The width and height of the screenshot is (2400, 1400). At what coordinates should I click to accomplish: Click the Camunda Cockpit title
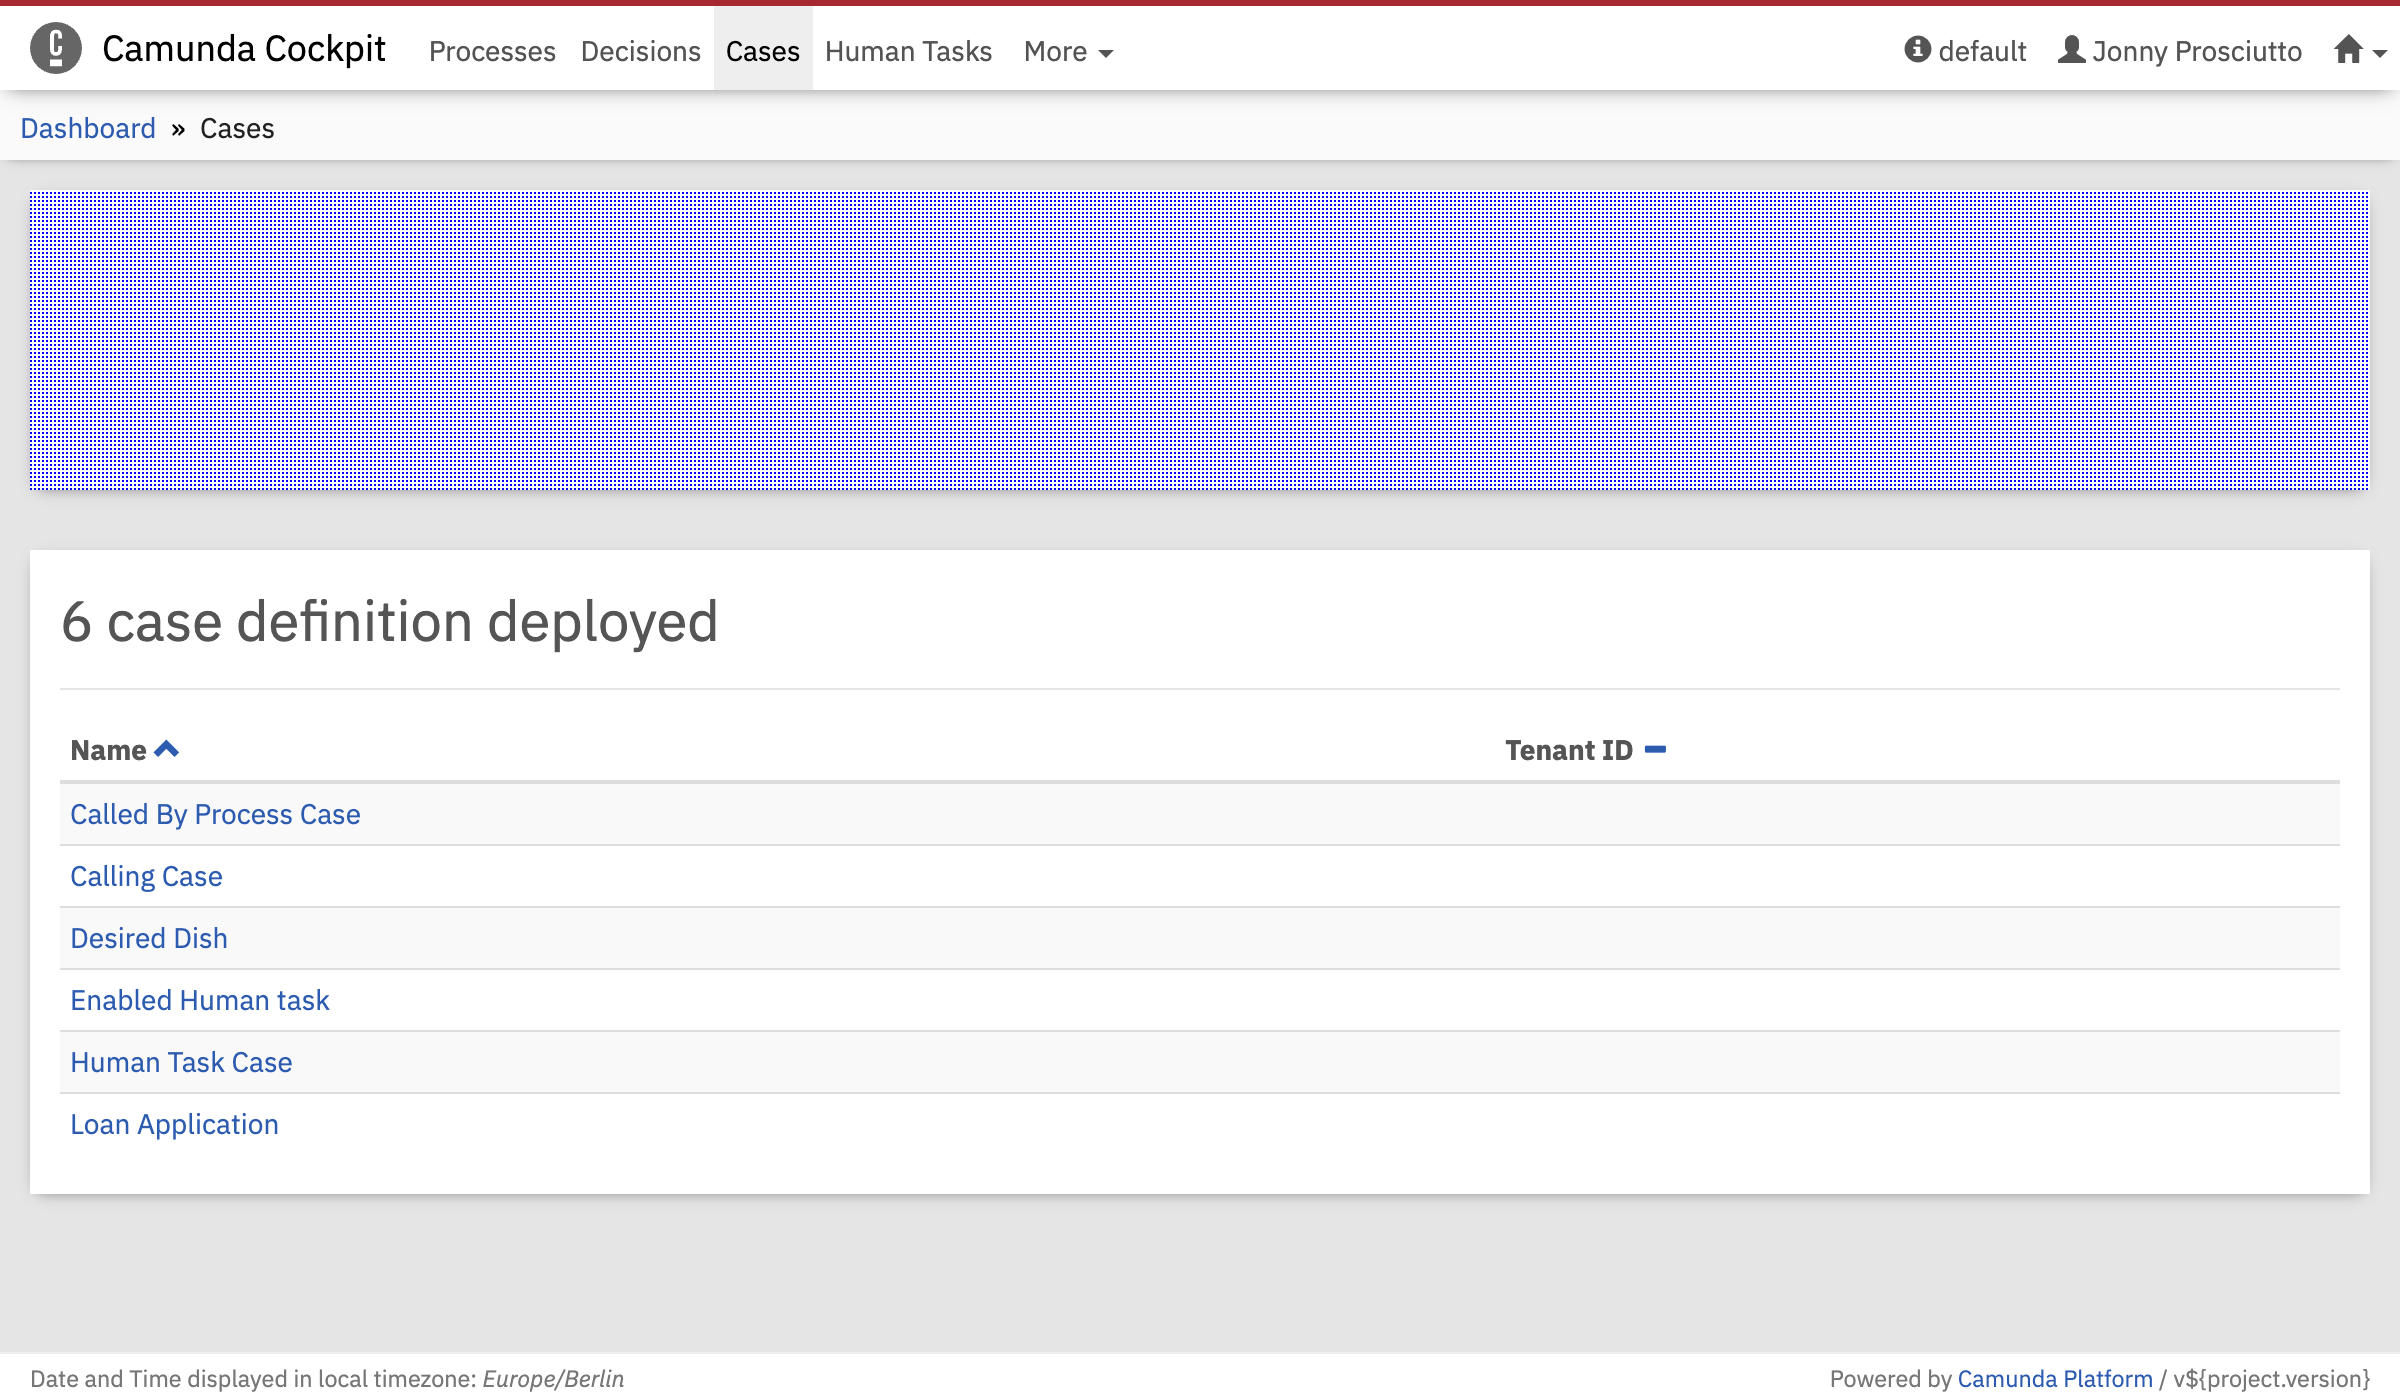(x=244, y=48)
